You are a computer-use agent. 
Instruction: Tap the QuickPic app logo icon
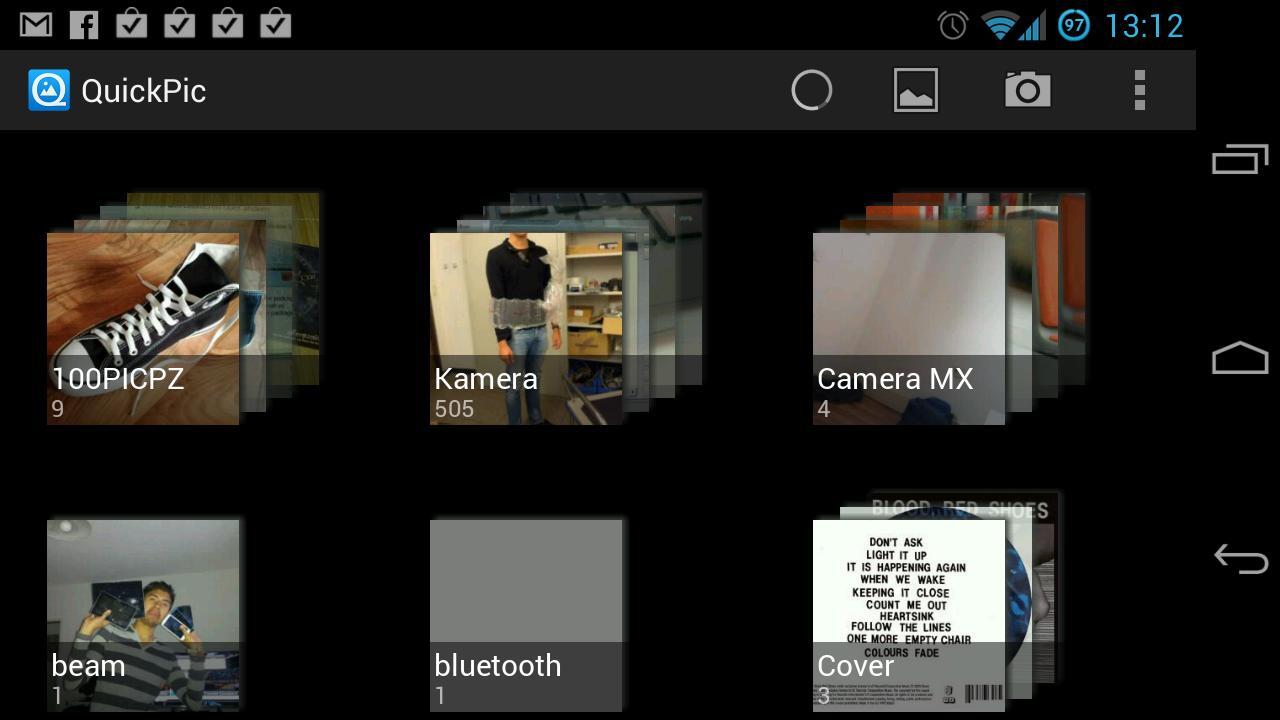[x=49, y=90]
